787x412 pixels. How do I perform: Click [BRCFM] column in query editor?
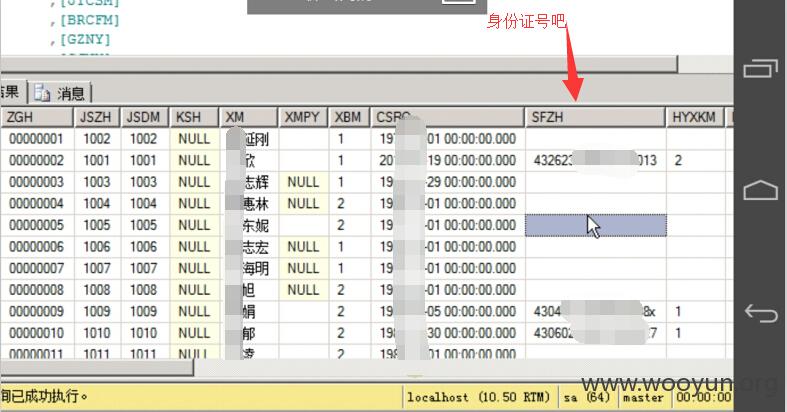(90, 21)
